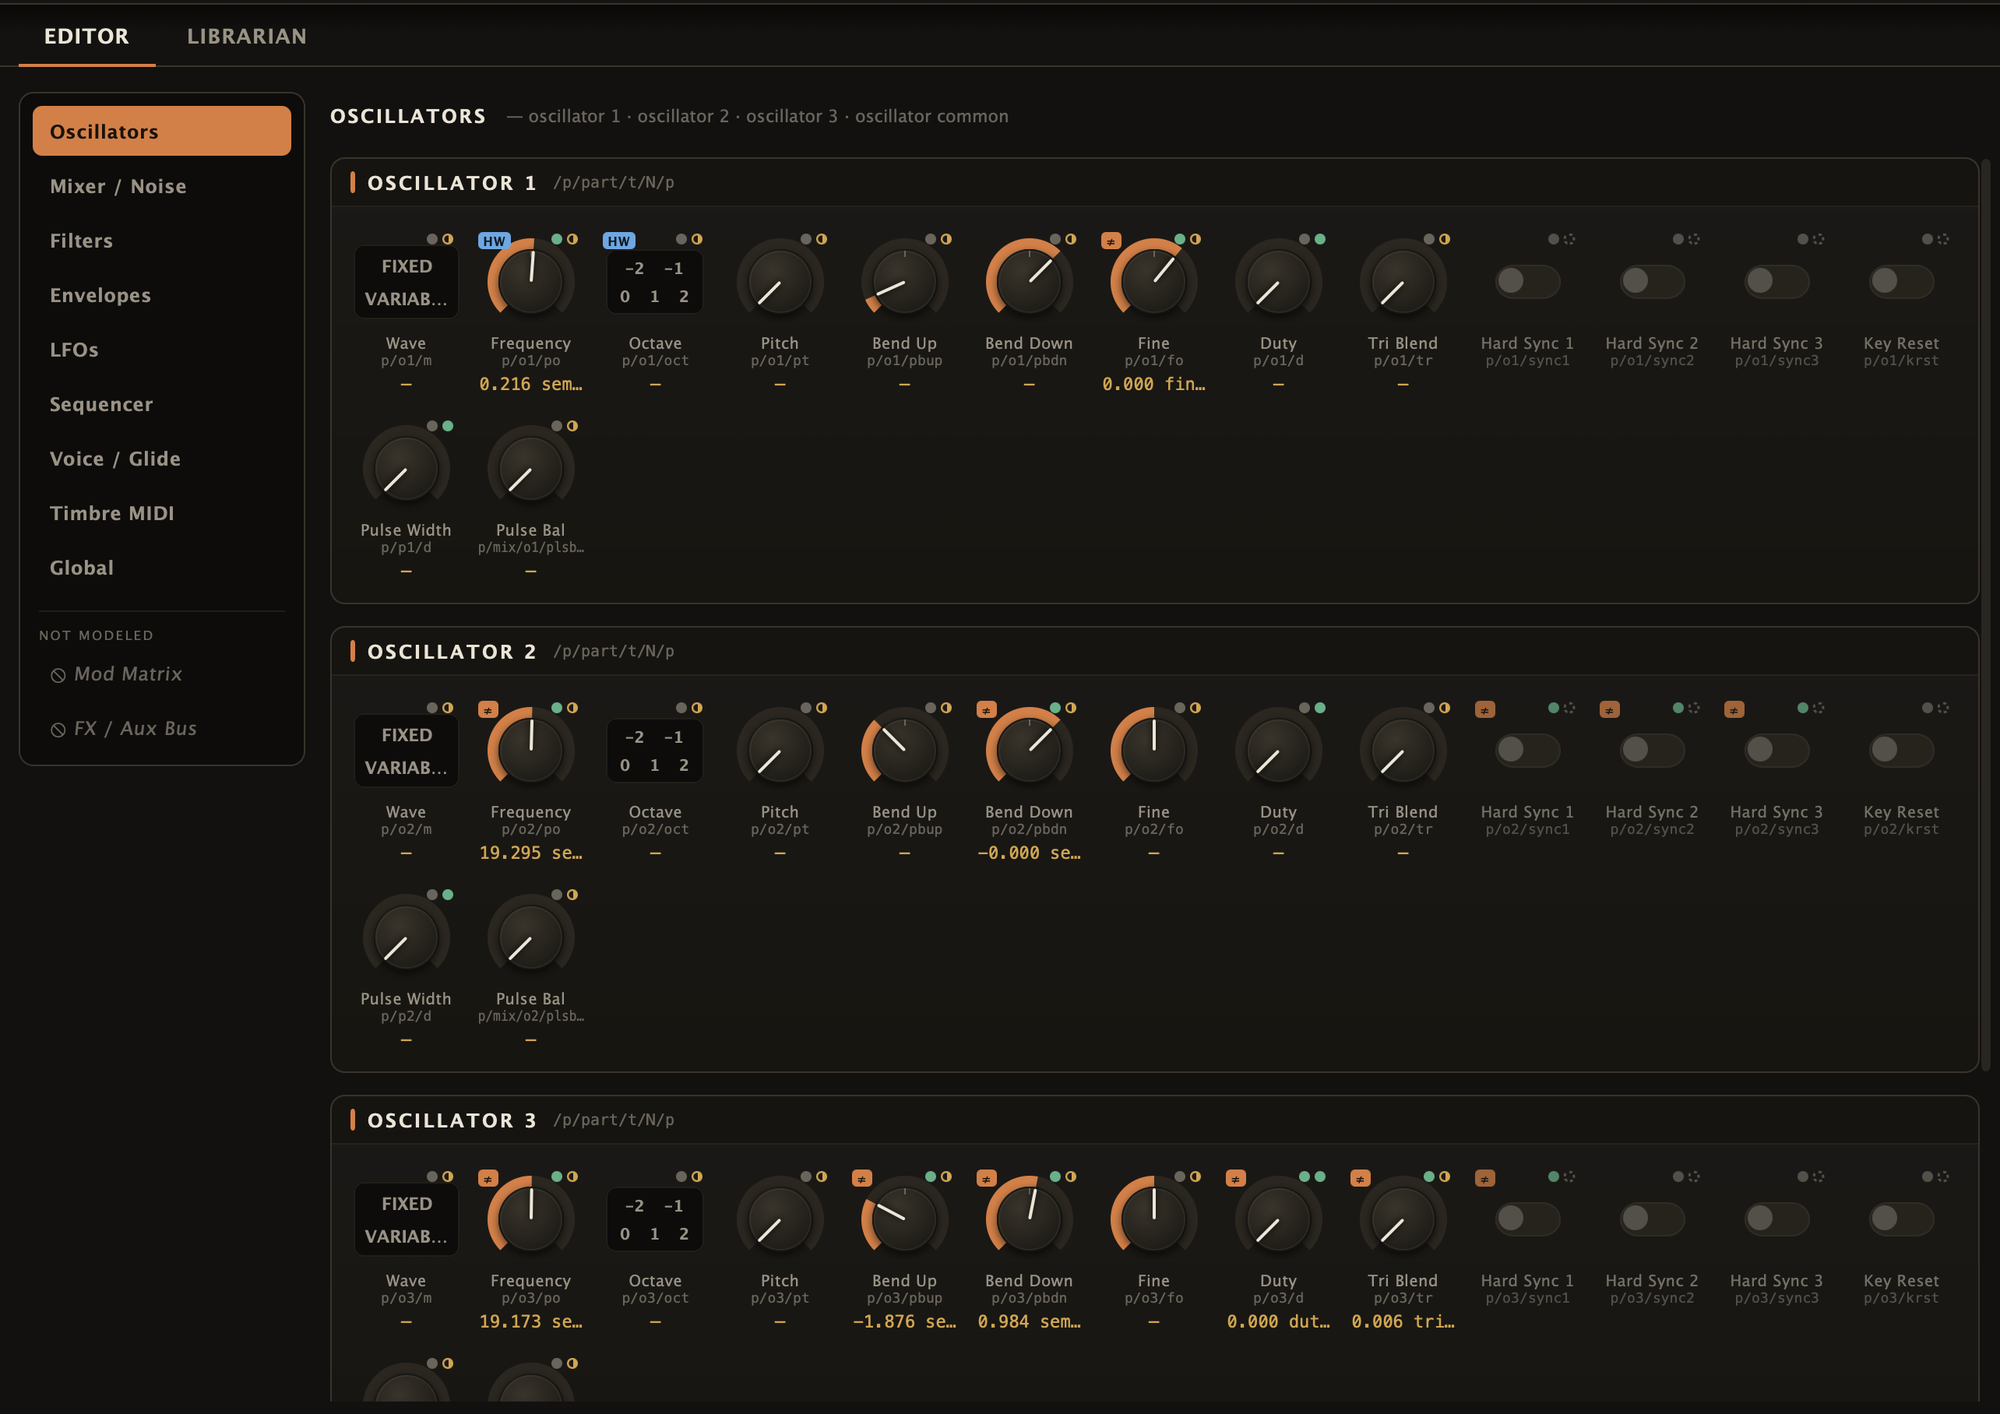Click the ≠ badge on Oscillator 3 Tri Blend
This screenshot has height=1414, width=2000.
pyautogui.click(x=1361, y=1179)
